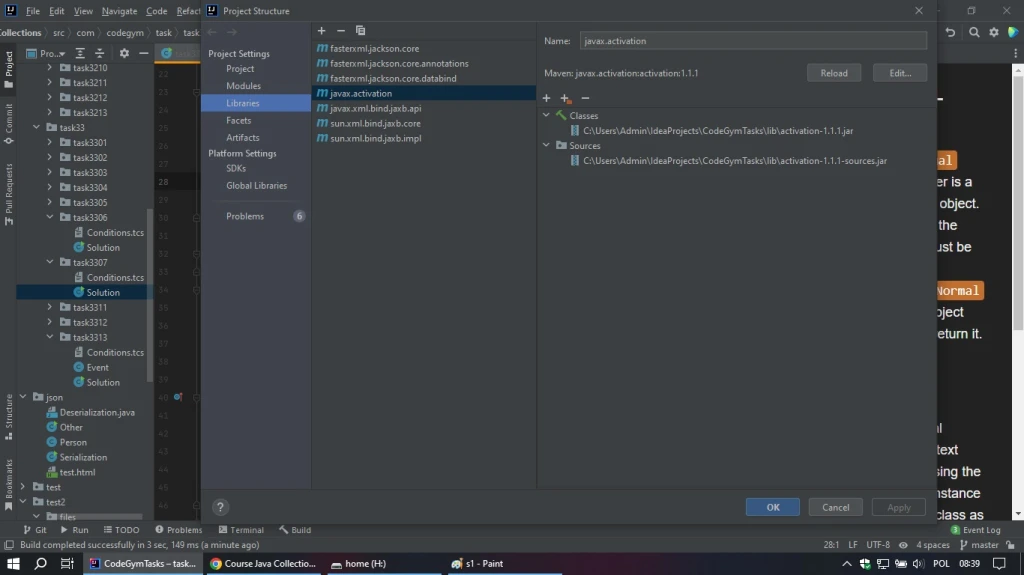
Task: Select the Artifacts settings page
Action: pos(242,137)
